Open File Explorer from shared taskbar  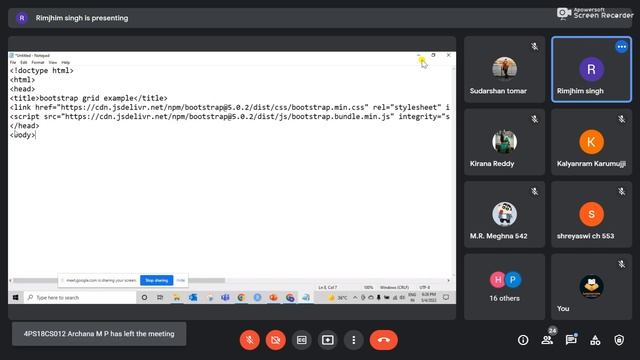(x=176, y=298)
